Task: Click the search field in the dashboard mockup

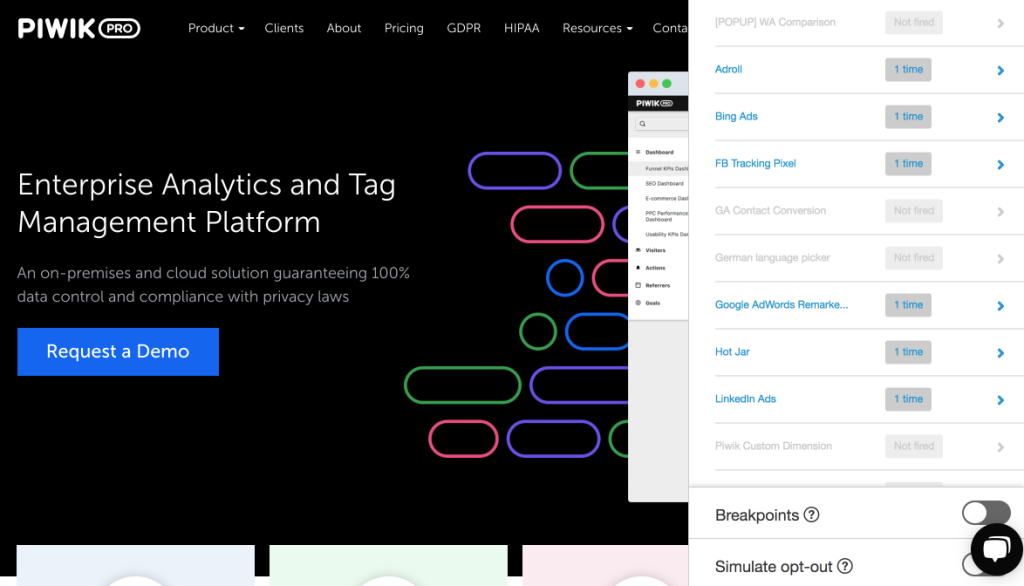Action: click(x=662, y=123)
